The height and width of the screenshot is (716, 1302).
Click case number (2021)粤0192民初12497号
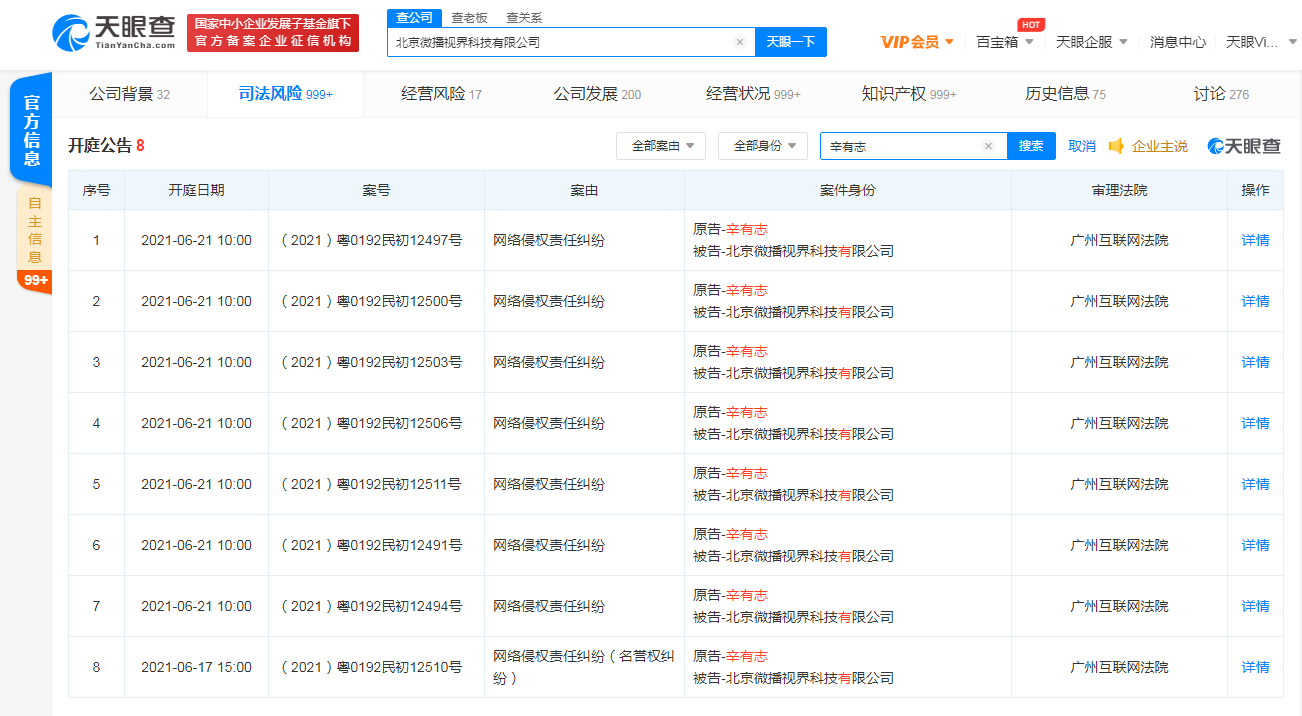pyautogui.click(x=372, y=240)
